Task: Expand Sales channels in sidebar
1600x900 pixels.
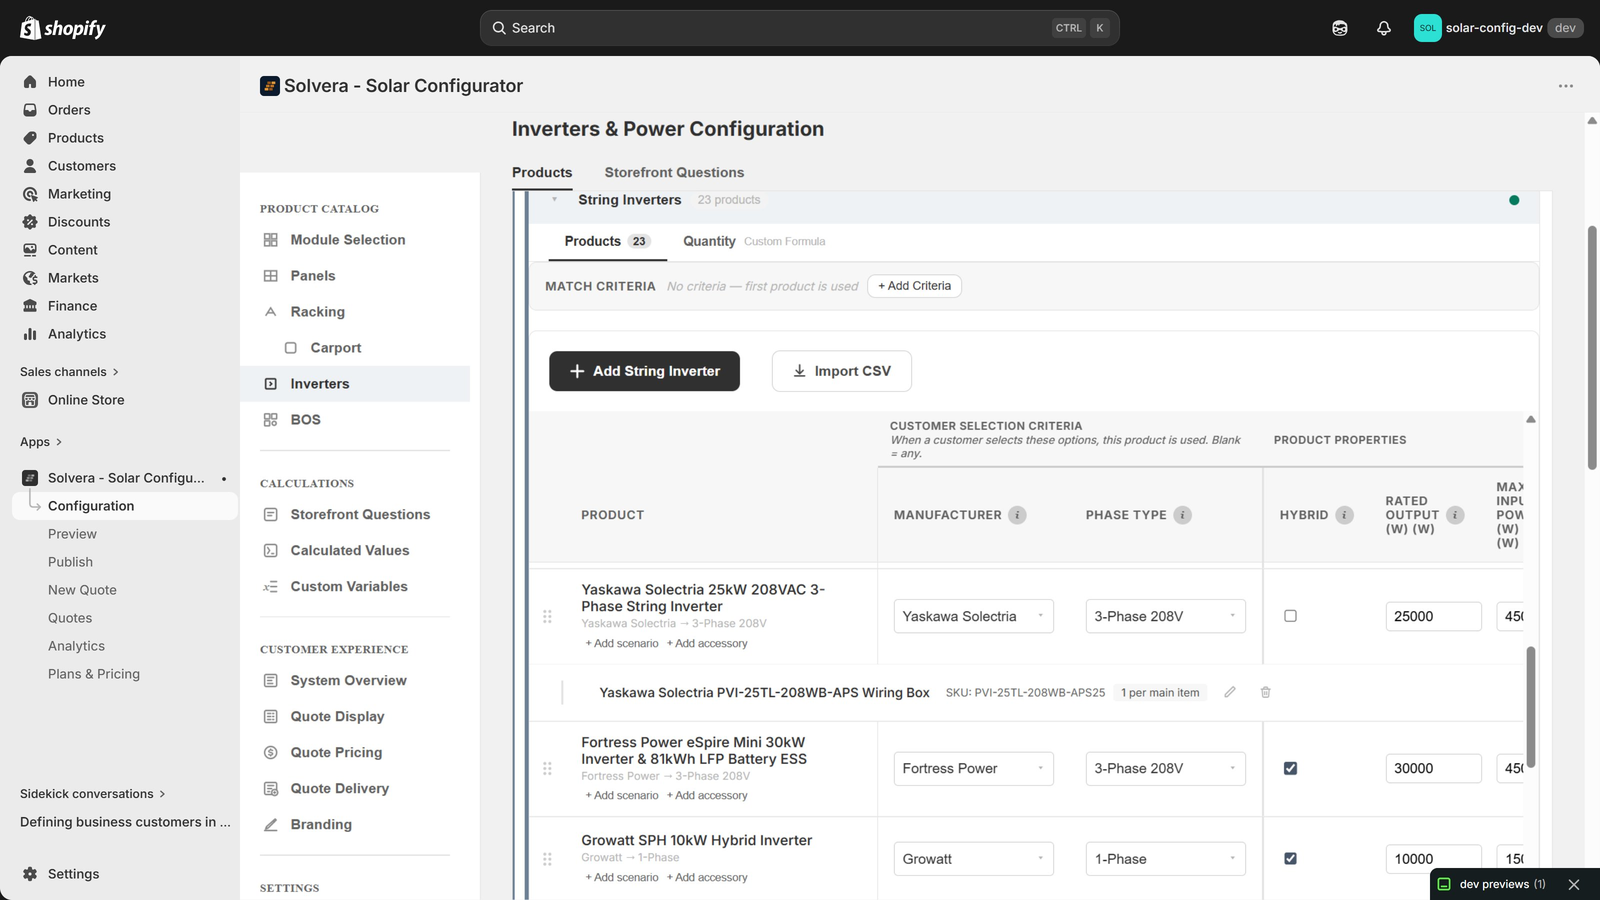Action: click(x=69, y=372)
